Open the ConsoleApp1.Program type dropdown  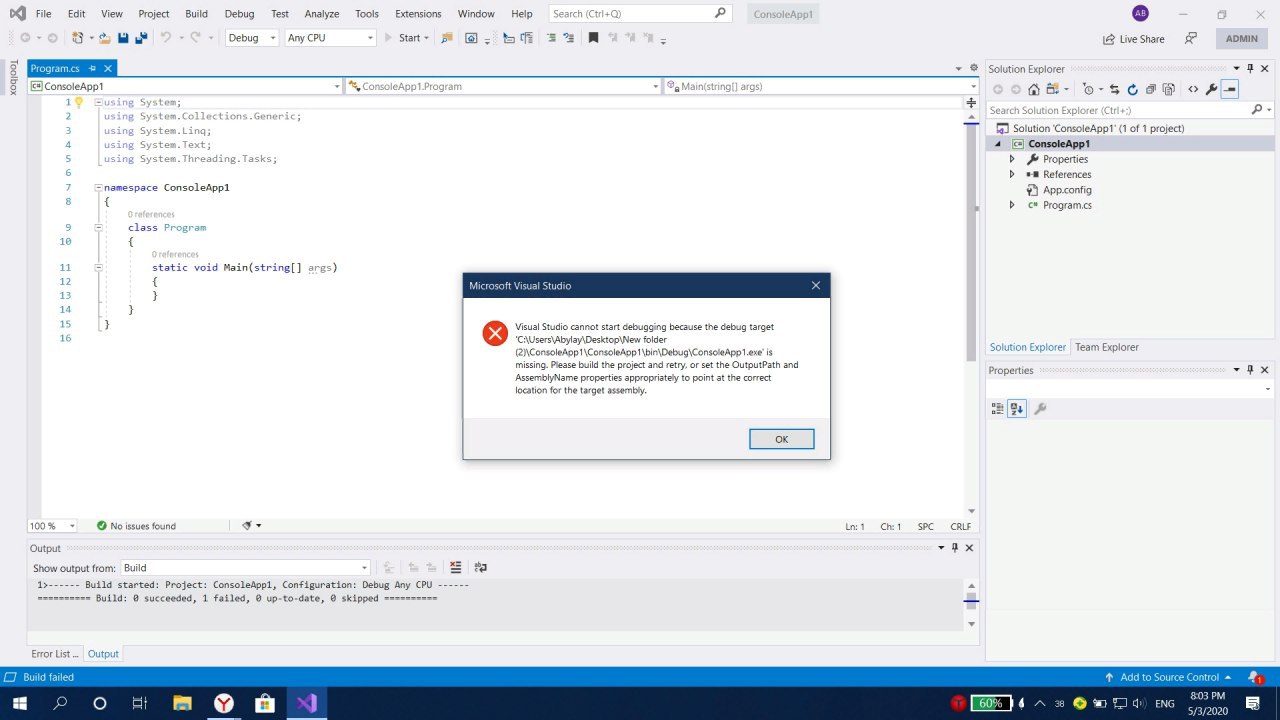(x=503, y=87)
